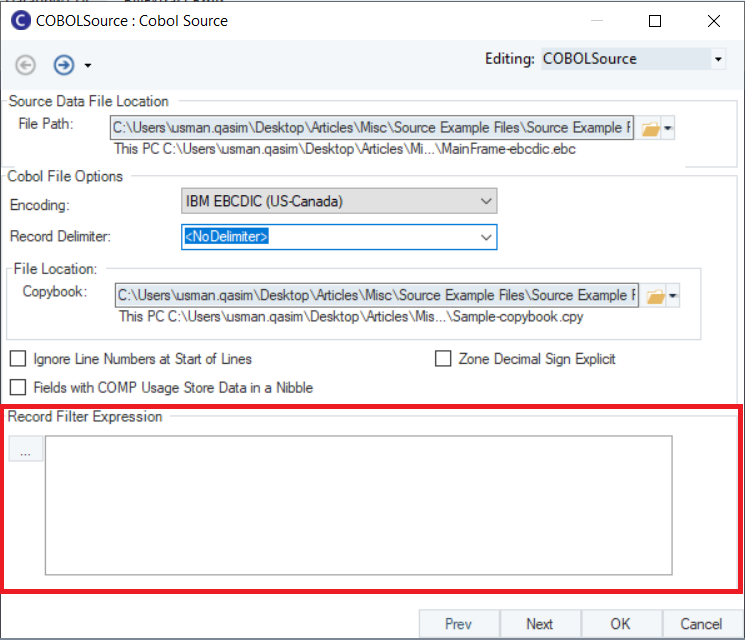The image size is (745, 640).
Task: Click inside the Record Filter Expression text area
Action: click(358, 504)
